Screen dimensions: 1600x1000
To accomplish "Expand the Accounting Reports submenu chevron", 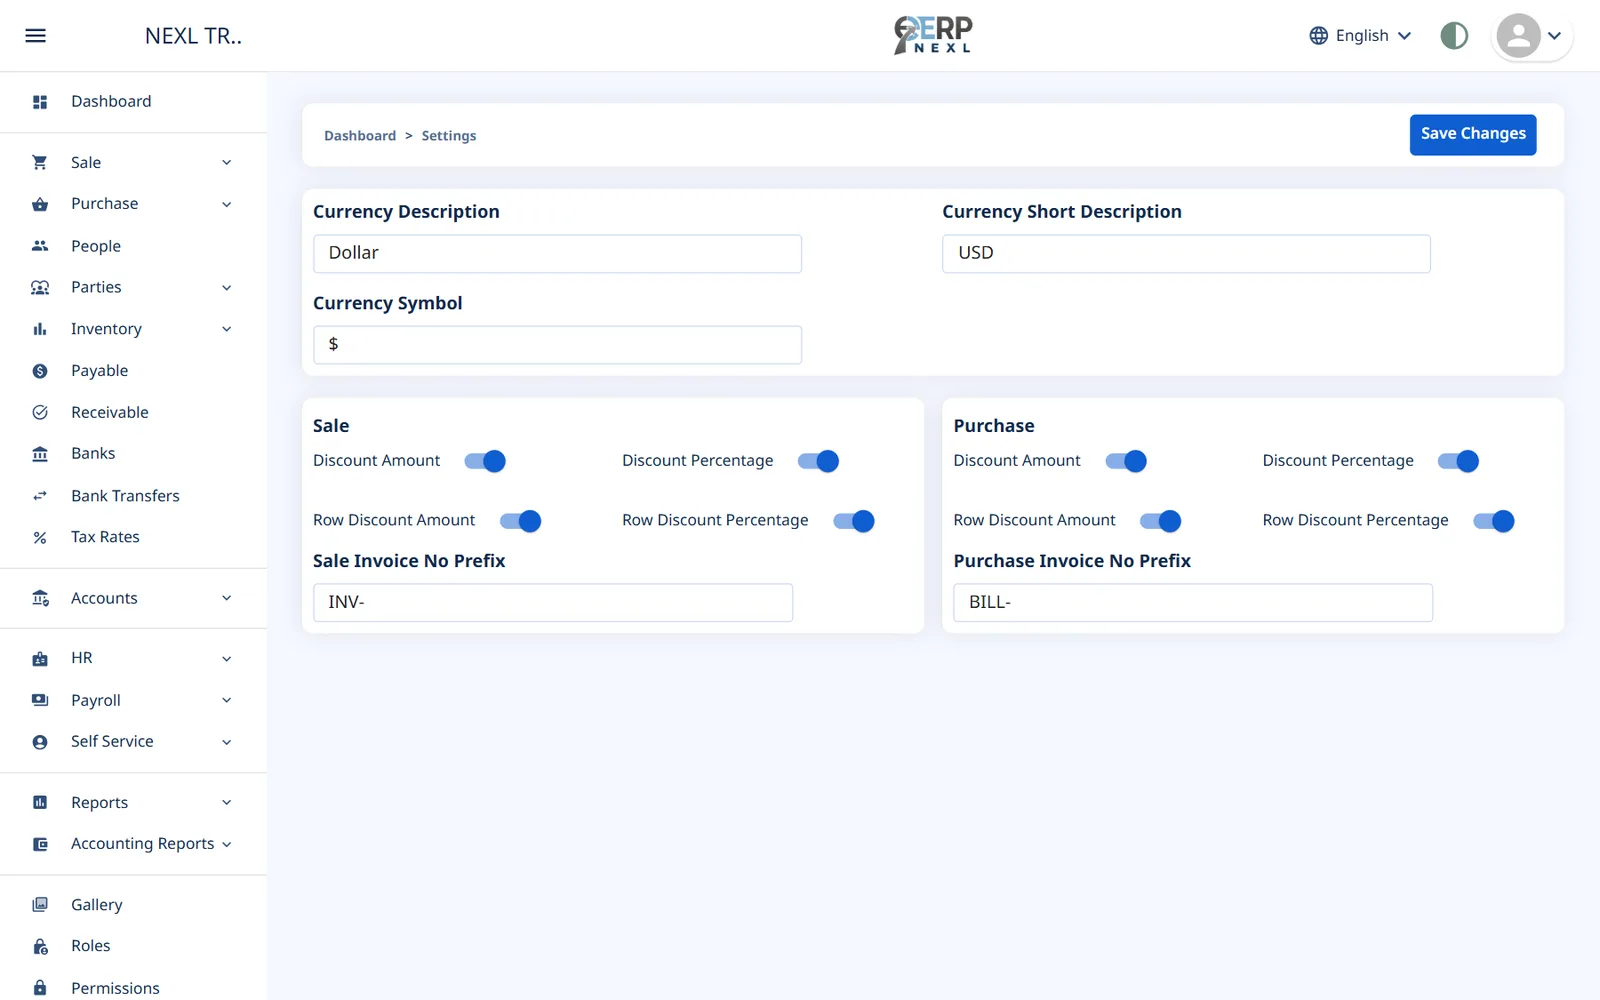I will click(x=227, y=844).
